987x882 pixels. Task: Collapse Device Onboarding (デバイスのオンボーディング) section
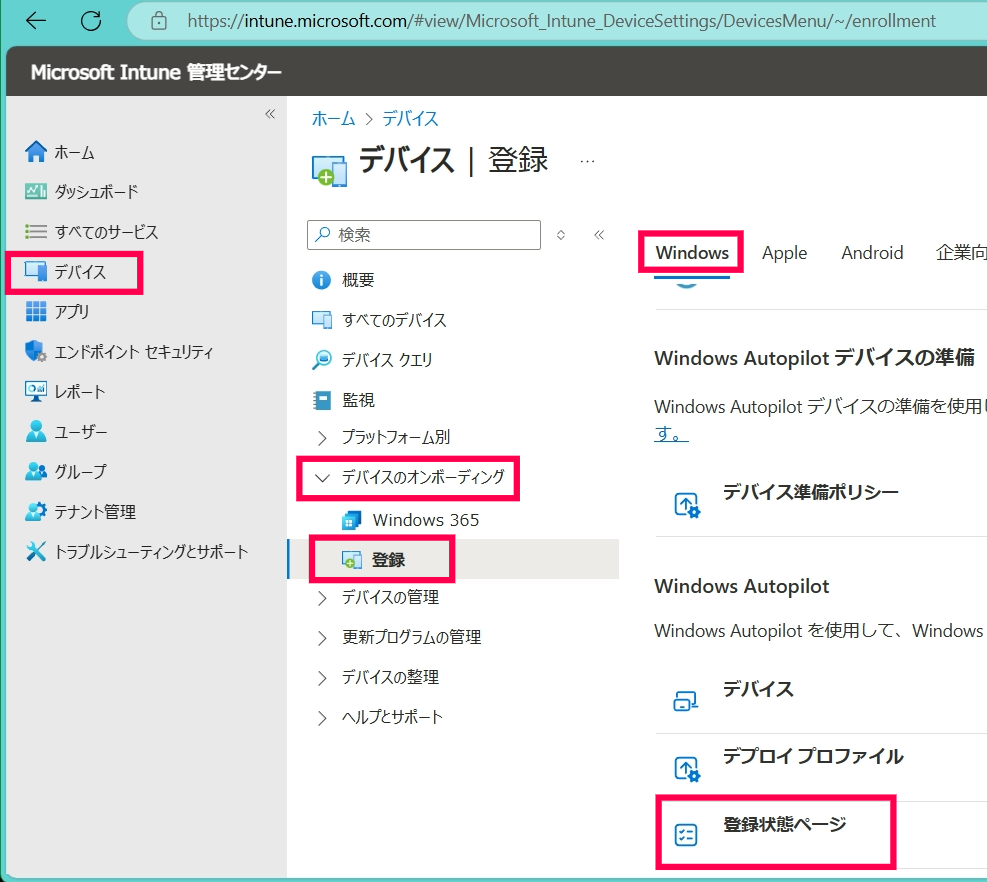click(x=322, y=478)
